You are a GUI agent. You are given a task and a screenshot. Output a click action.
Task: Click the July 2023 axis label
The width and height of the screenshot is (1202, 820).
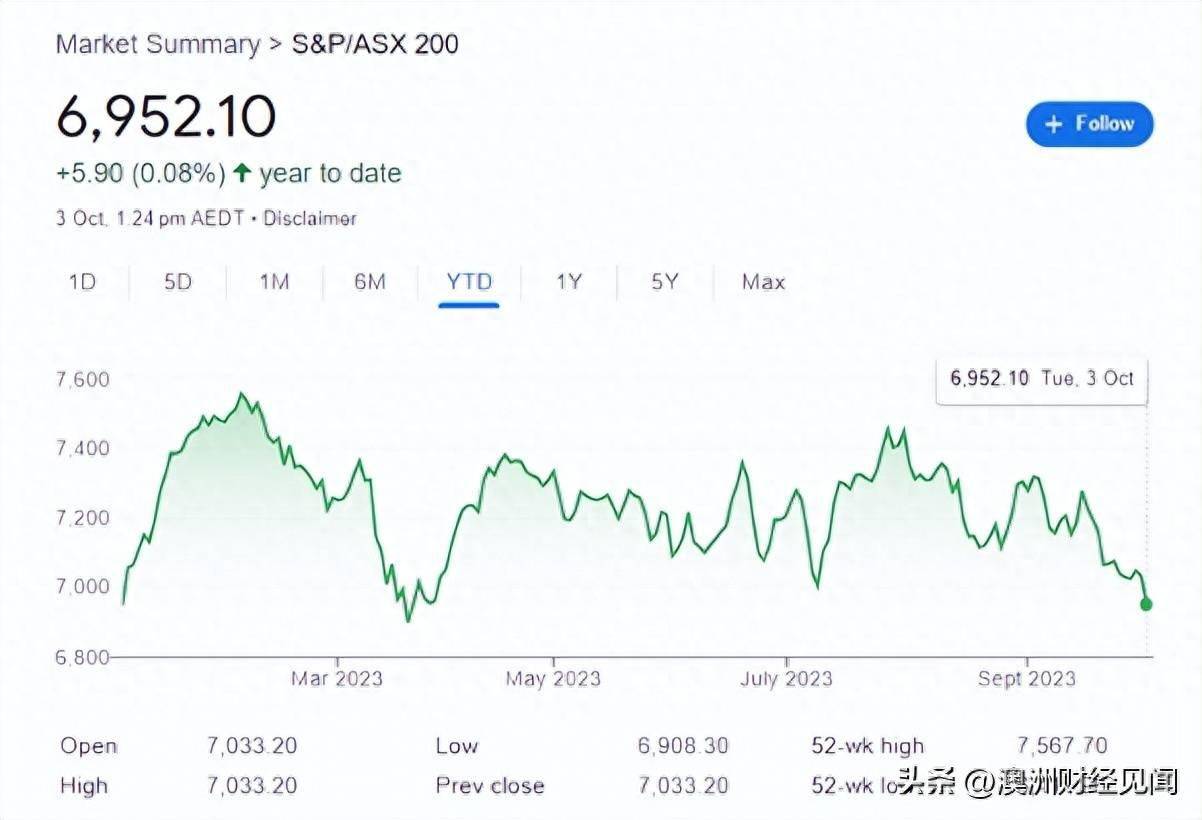tap(786, 678)
